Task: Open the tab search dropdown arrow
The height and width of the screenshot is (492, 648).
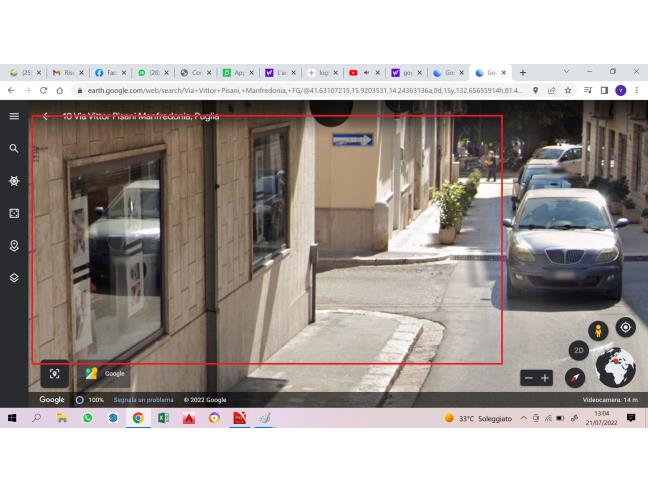Action: [566, 71]
